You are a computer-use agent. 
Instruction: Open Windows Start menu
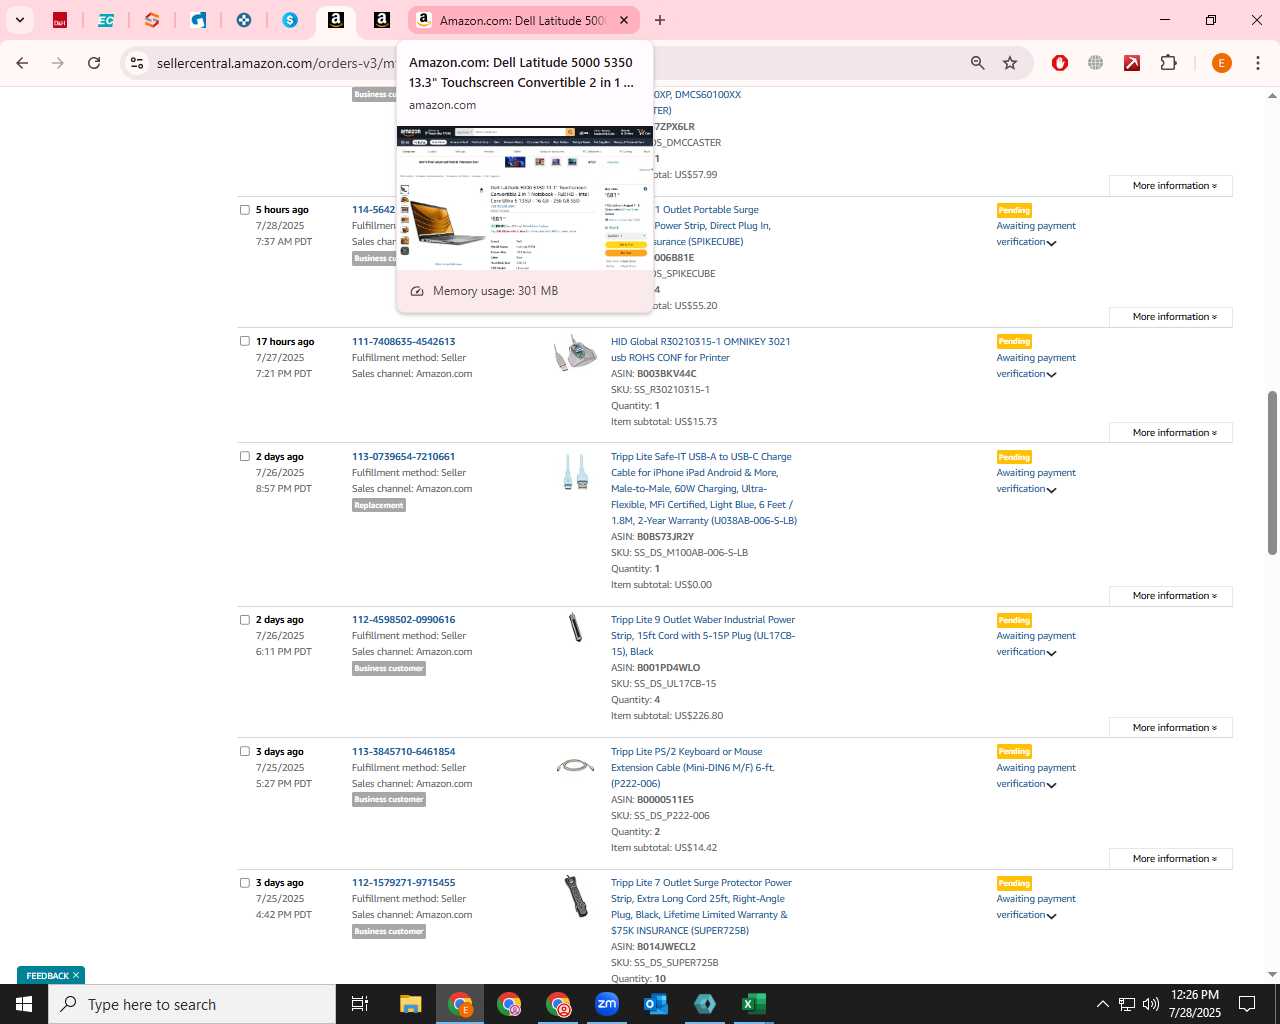click(24, 1004)
